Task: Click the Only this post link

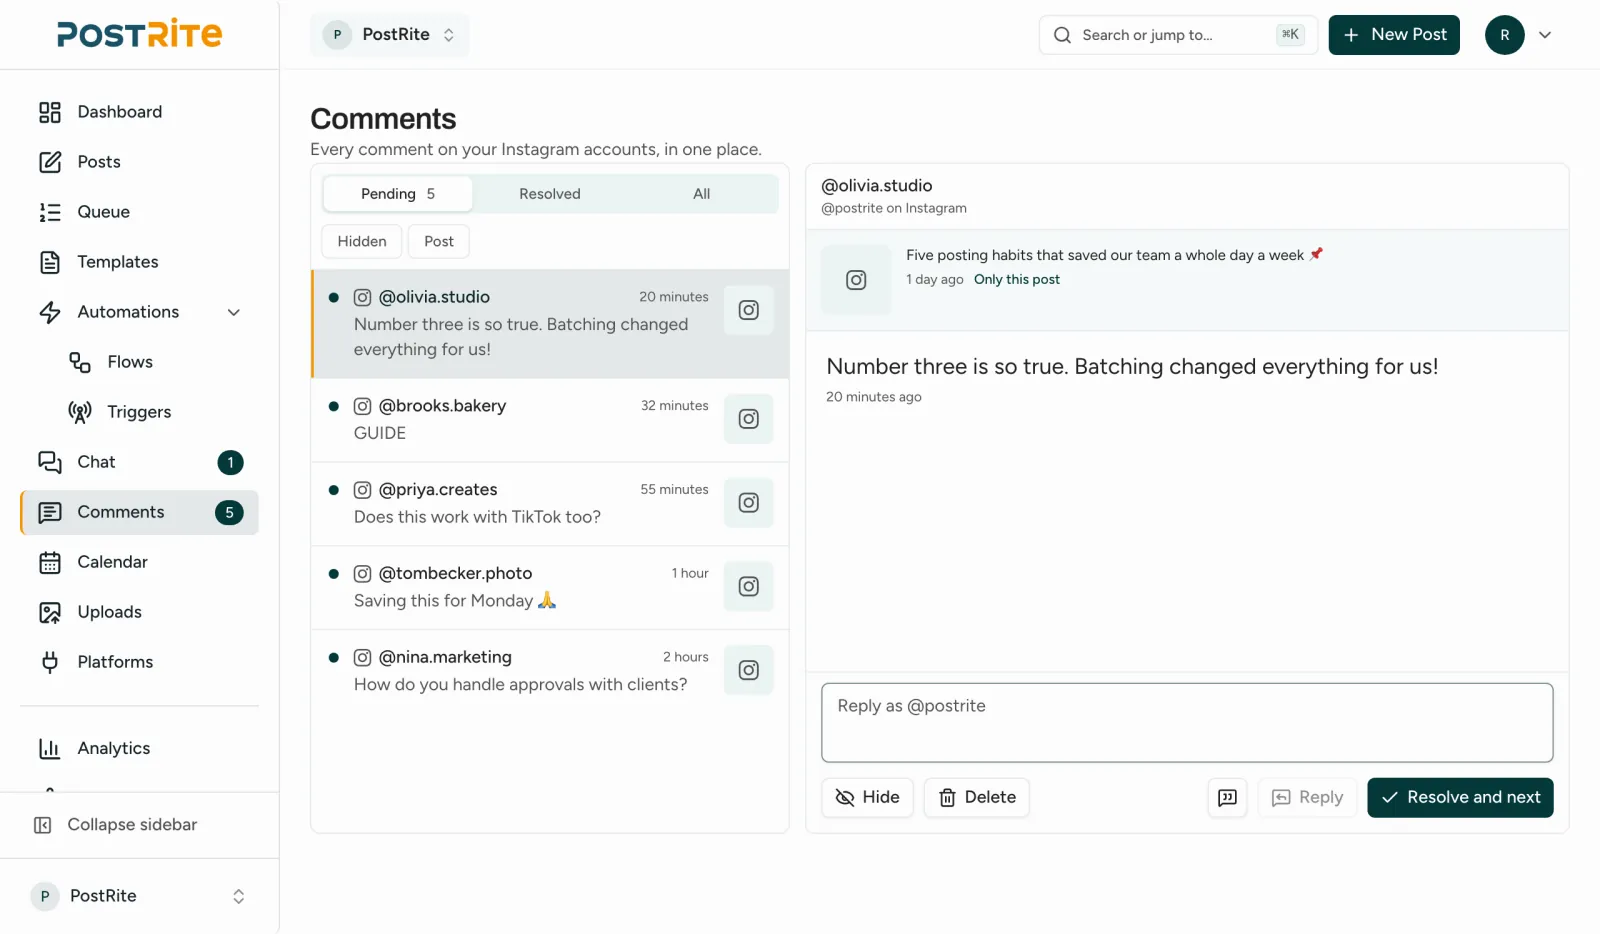Action: (1017, 280)
